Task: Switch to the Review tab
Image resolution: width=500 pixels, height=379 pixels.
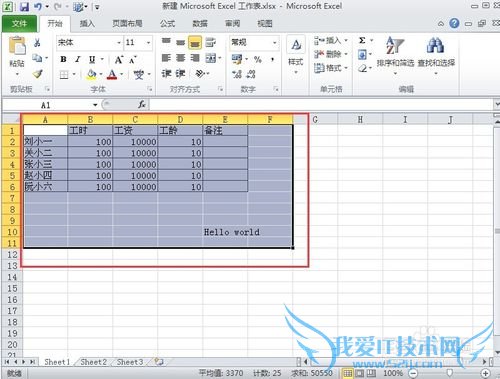Action: pyautogui.click(x=232, y=24)
